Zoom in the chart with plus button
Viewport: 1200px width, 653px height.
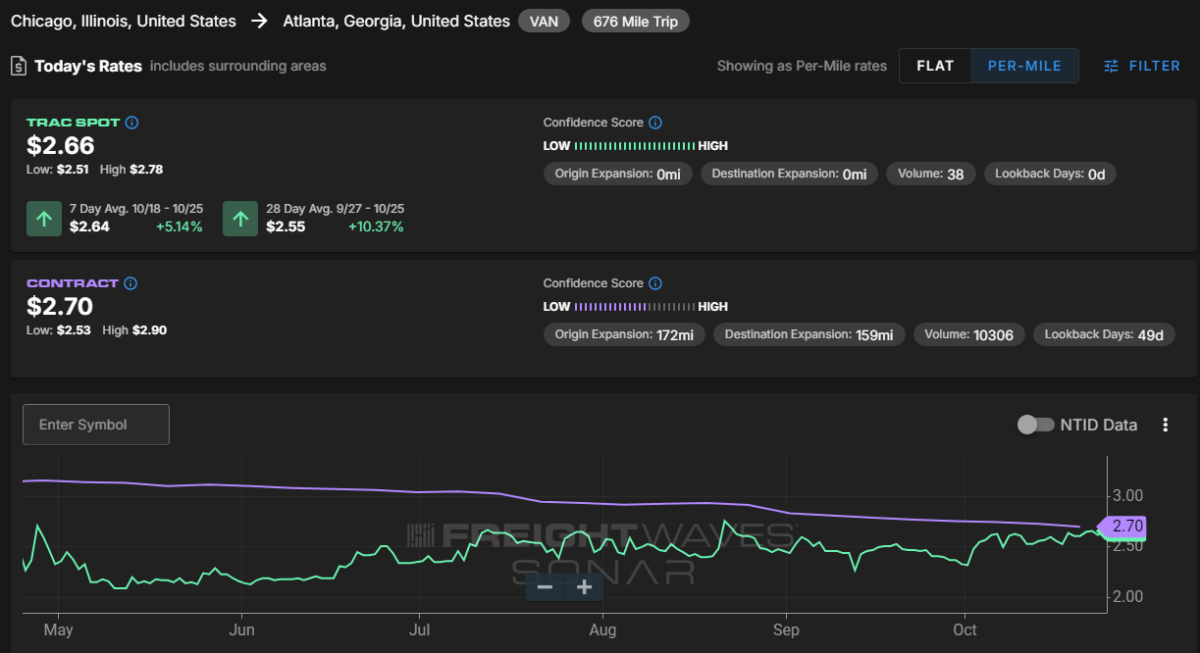(584, 587)
